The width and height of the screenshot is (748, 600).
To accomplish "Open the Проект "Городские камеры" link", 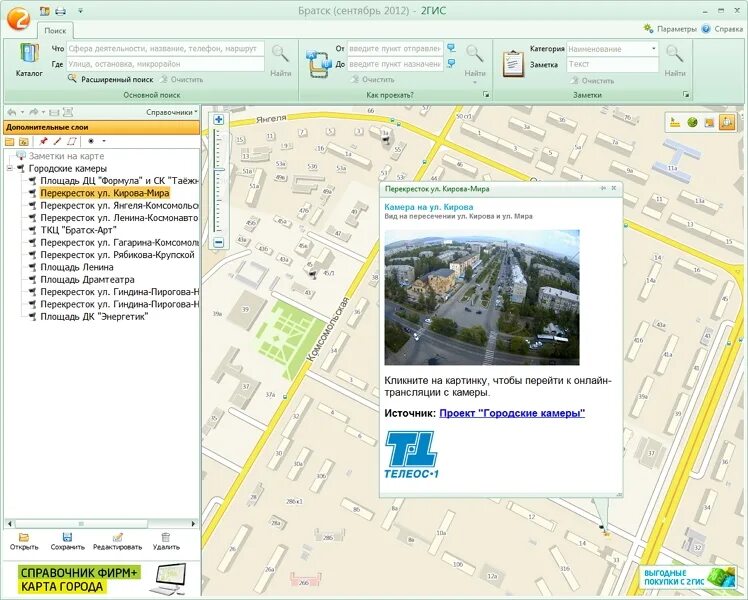I will [x=512, y=414].
